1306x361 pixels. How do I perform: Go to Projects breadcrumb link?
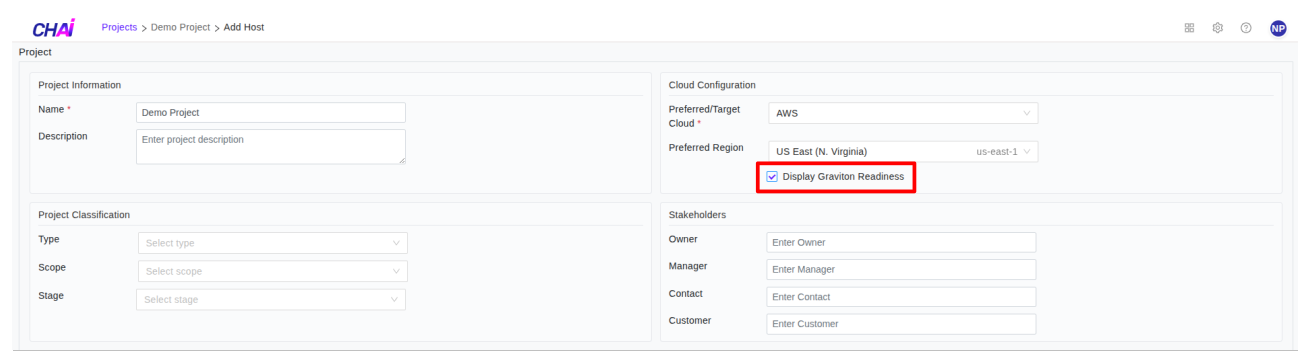(119, 27)
